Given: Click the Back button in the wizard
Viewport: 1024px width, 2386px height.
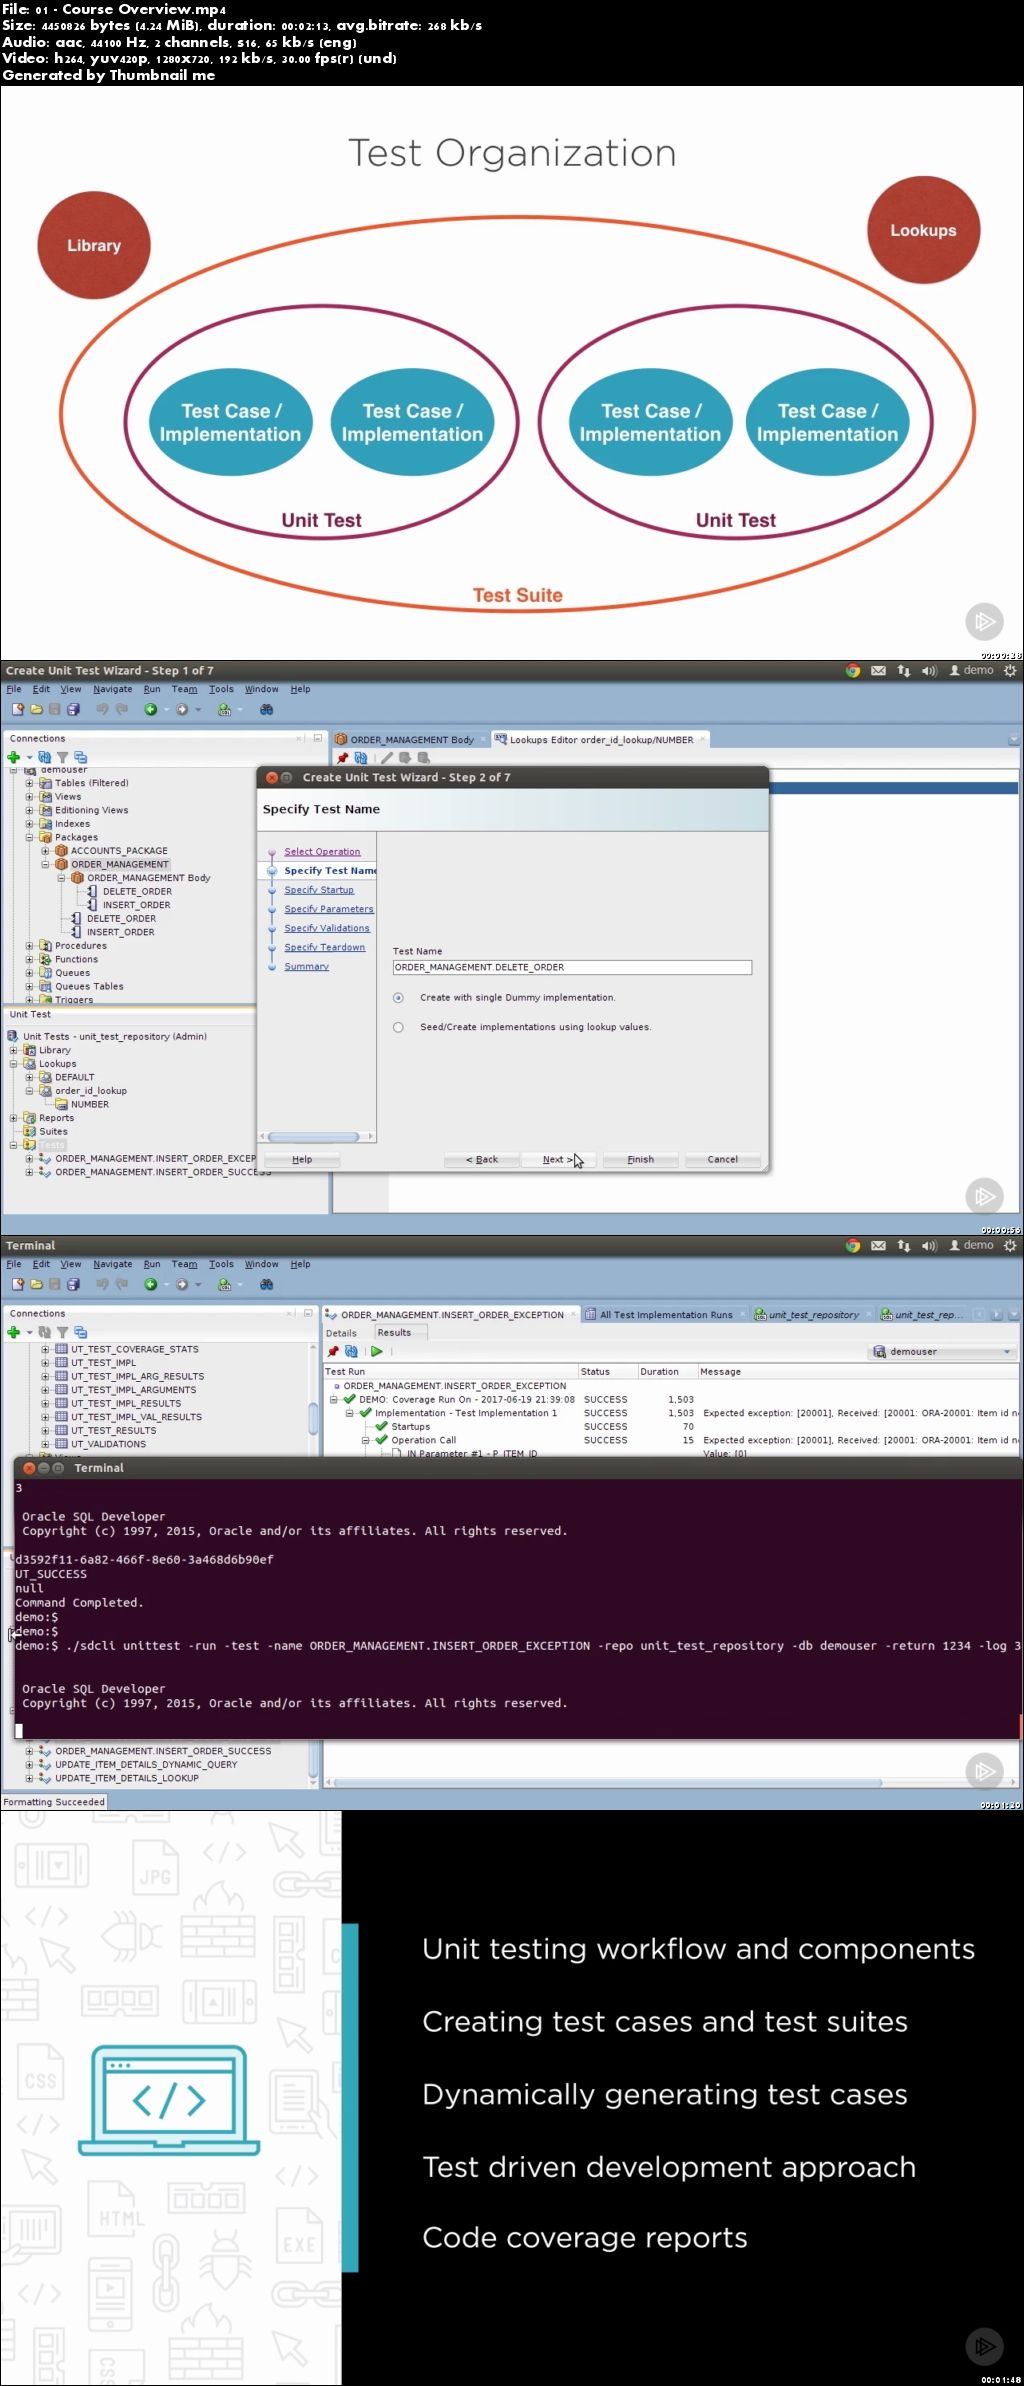Looking at the screenshot, I should (x=482, y=1160).
